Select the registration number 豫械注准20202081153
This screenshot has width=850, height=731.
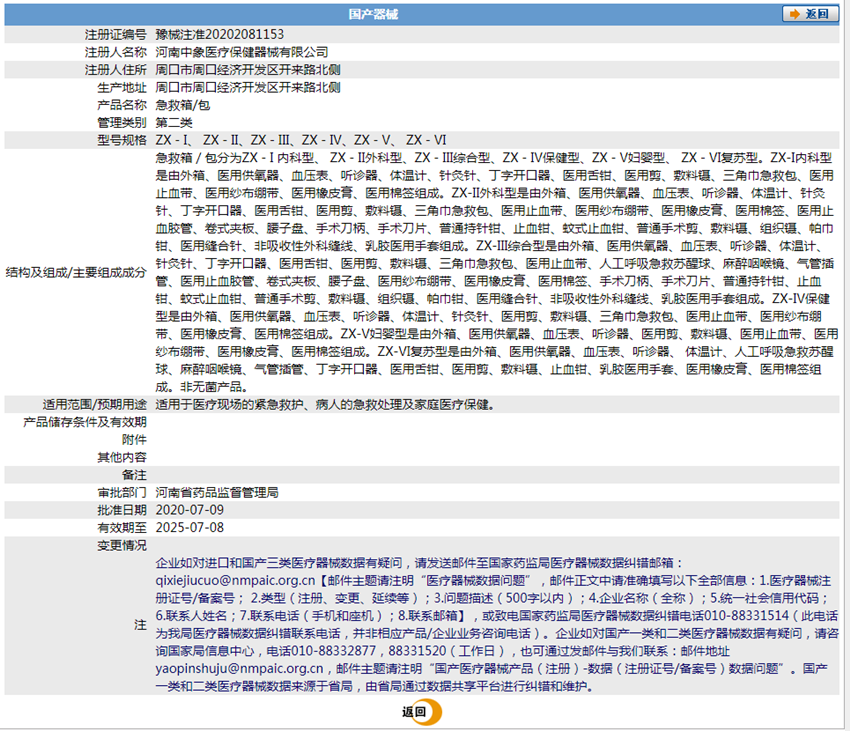(220, 34)
